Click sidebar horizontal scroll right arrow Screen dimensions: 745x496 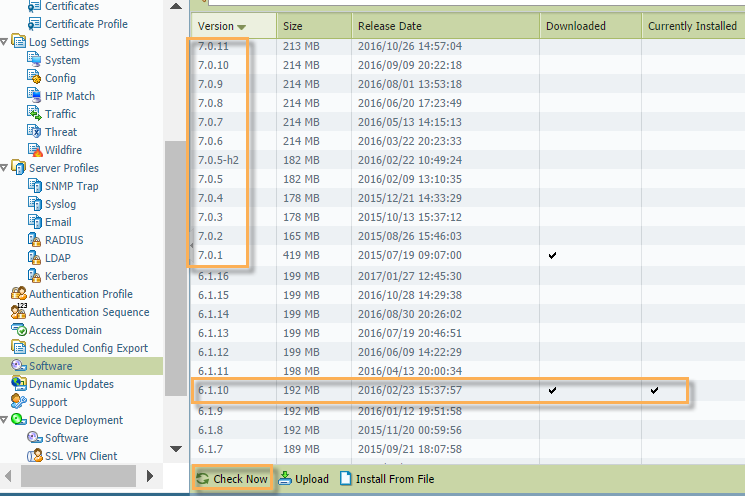click(x=150, y=476)
